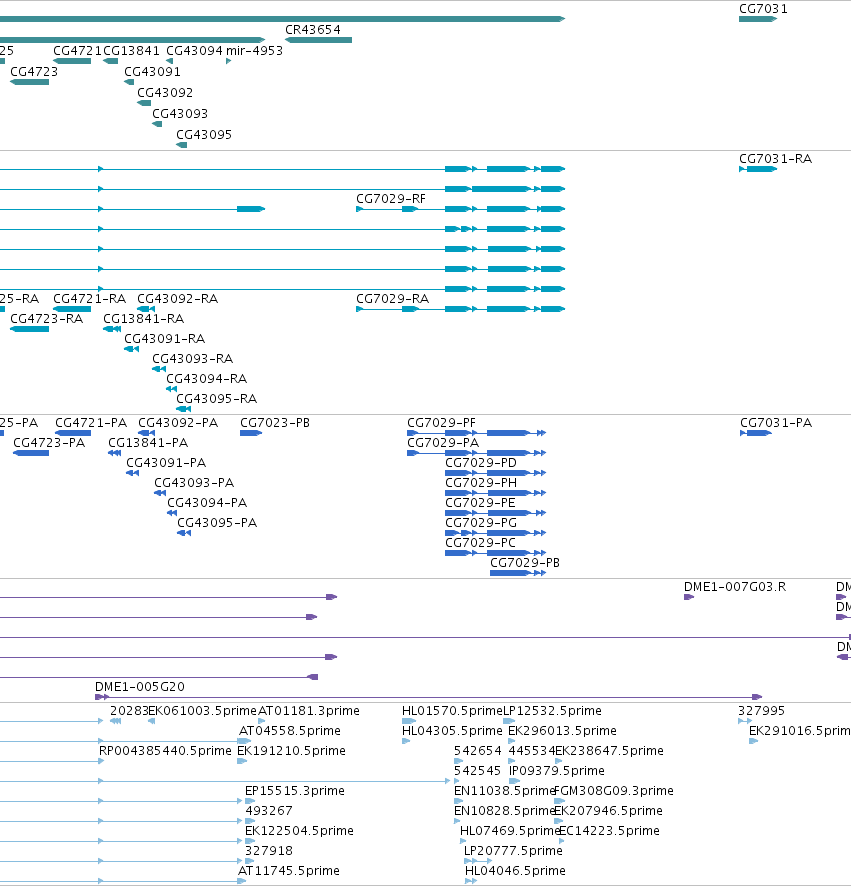Select the CG43091-PA protein label
851x886 pixels.
(166, 463)
